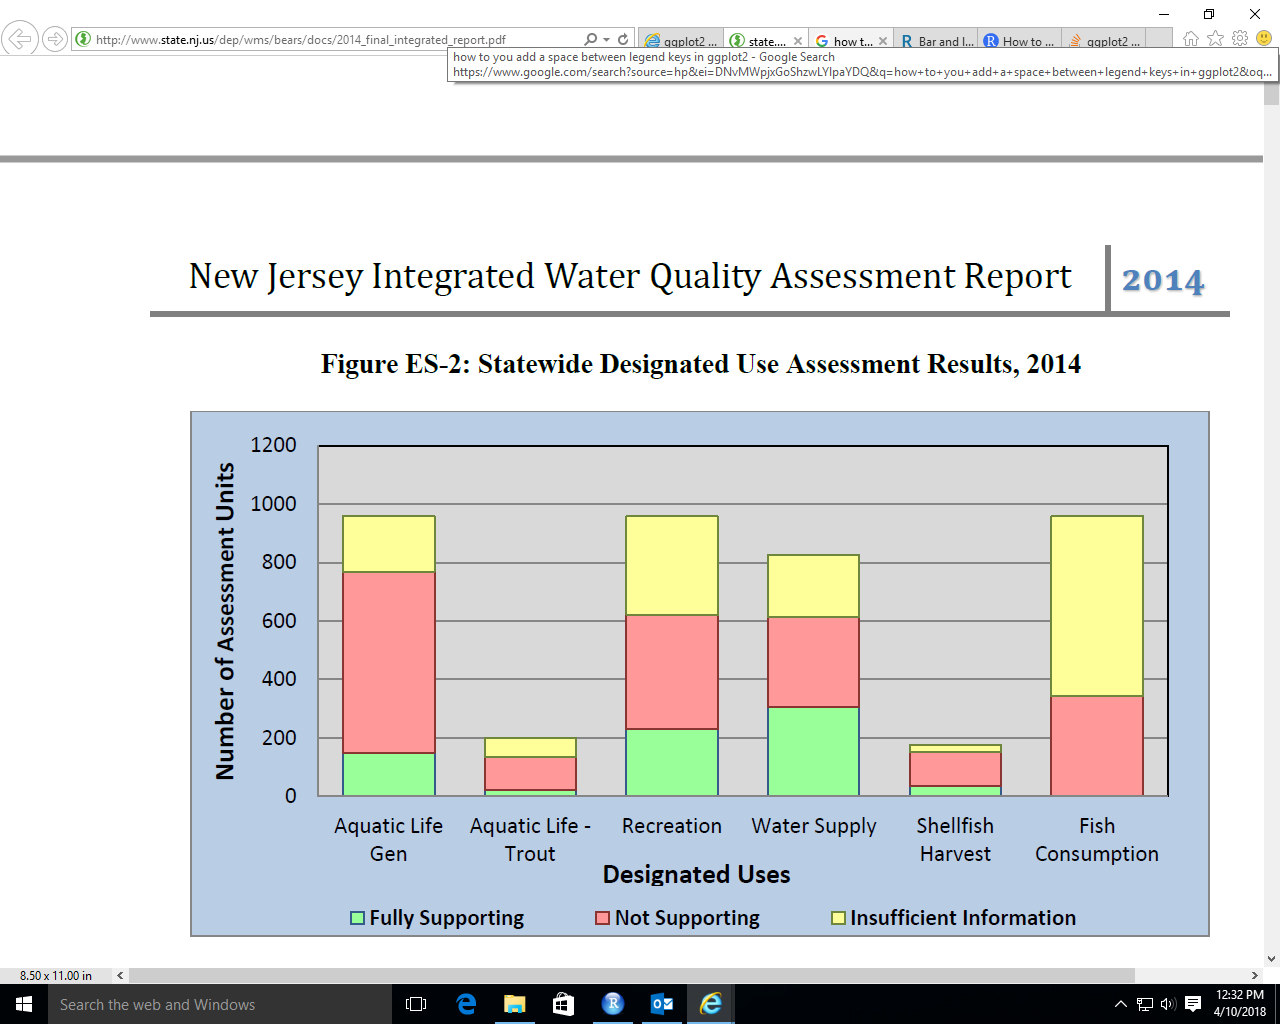The height and width of the screenshot is (1024, 1280).
Task: Click the network status tray icon
Action: click(x=1145, y=1004)
